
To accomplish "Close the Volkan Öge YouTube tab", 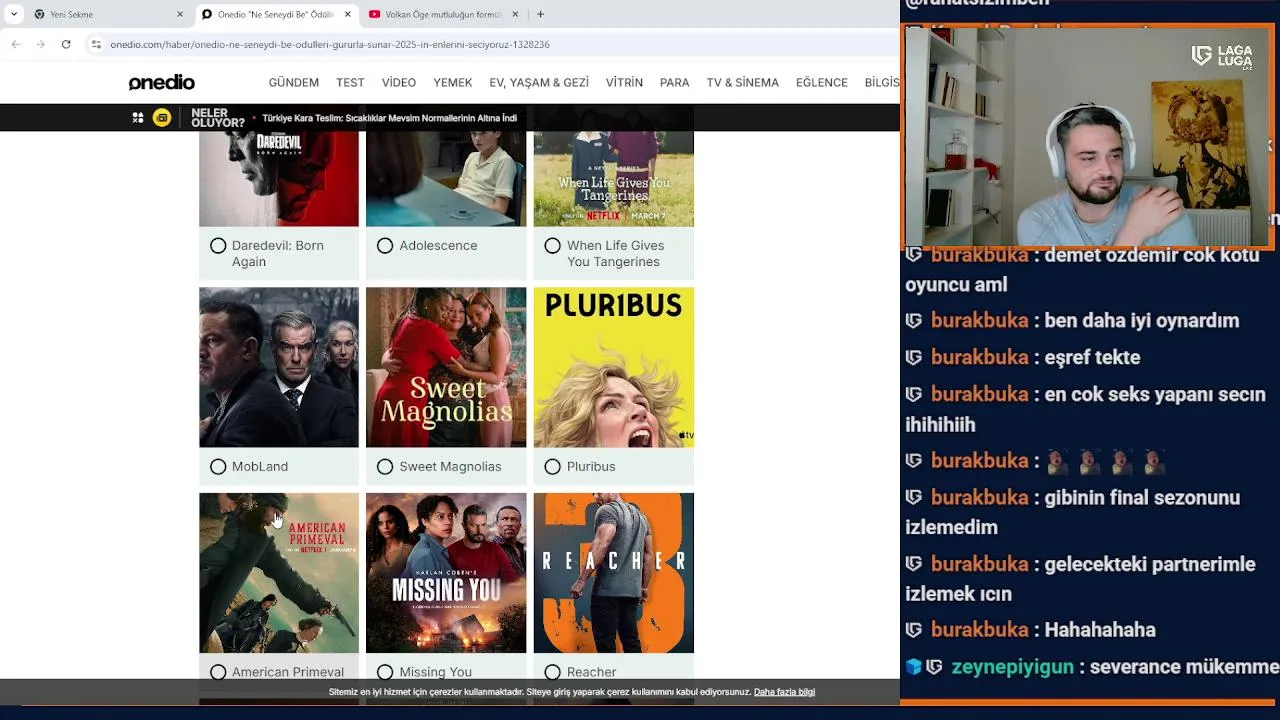I will [x=515, y=14].
